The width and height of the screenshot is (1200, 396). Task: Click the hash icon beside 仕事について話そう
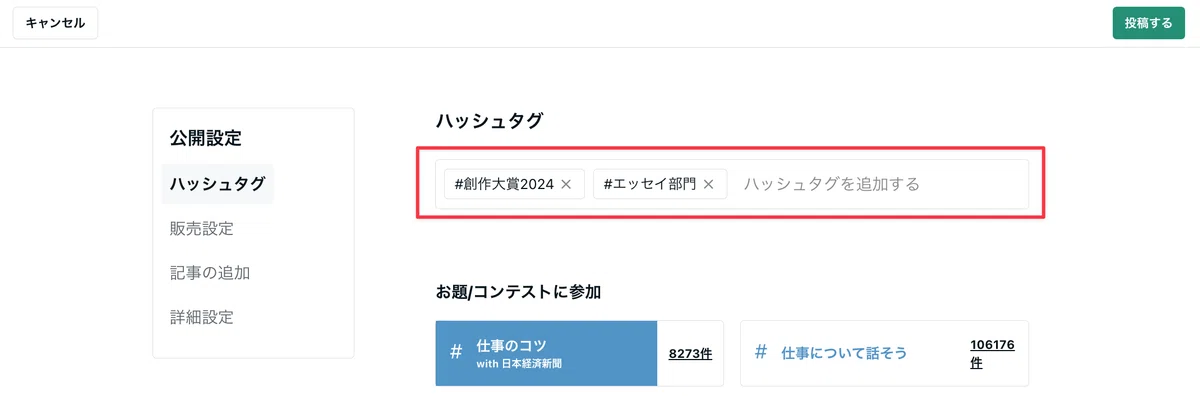(761, 352)
